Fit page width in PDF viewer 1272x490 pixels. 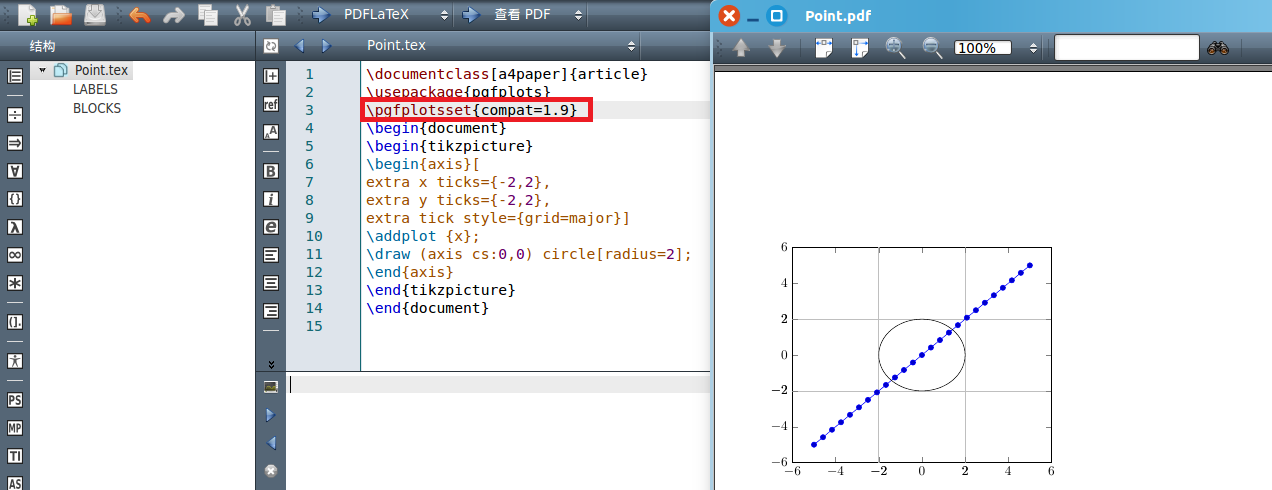click(x=825, y=48)
